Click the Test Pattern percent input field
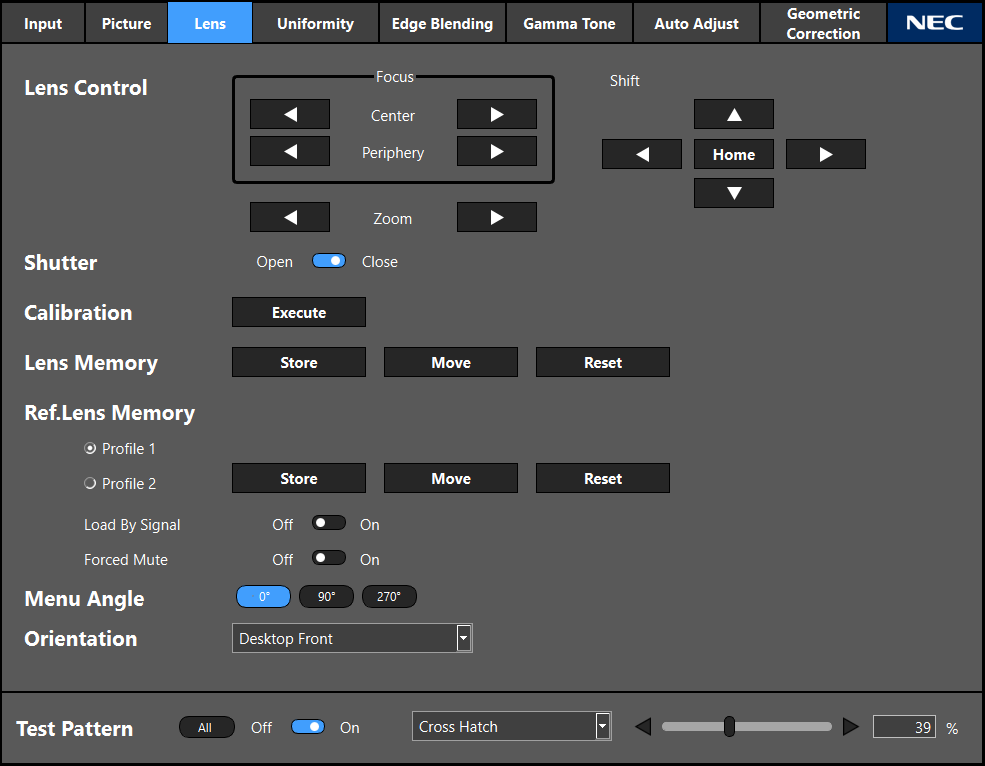Screen dimensions: 985x766 click(904, 727)
